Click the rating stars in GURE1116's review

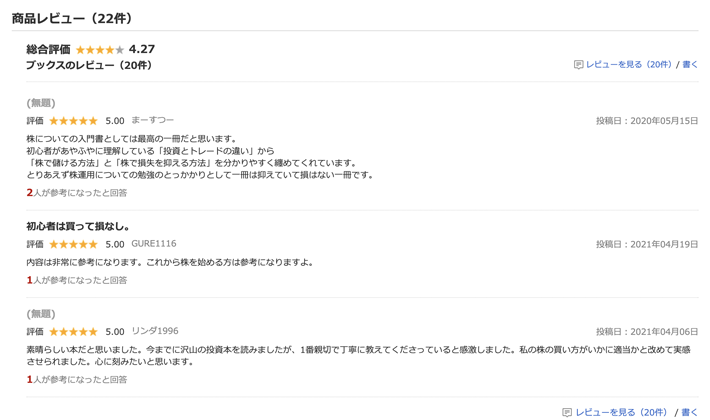point(73,244)
